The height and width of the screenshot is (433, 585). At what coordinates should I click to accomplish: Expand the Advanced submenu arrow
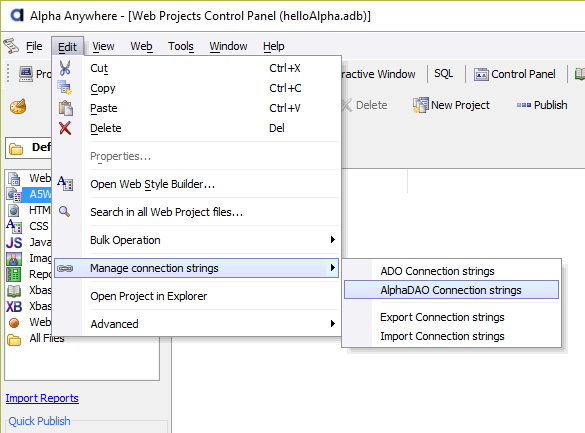click(332, 323)
